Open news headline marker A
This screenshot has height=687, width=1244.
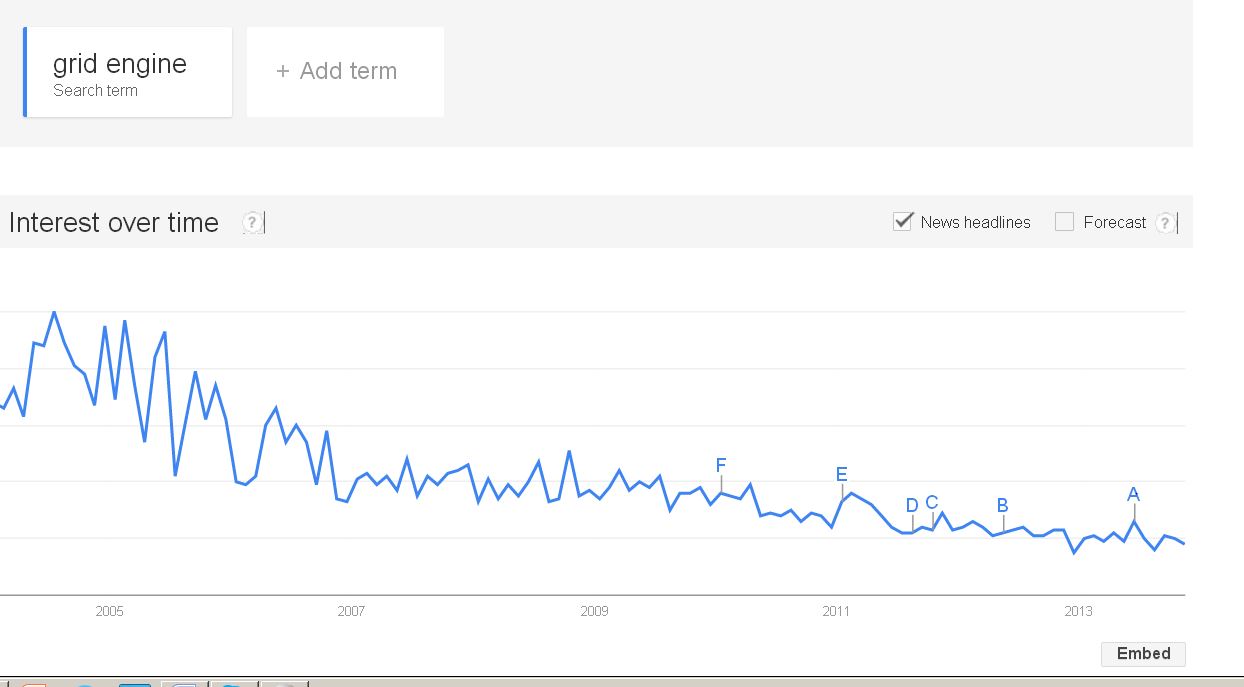click(x=1133, y=494)
